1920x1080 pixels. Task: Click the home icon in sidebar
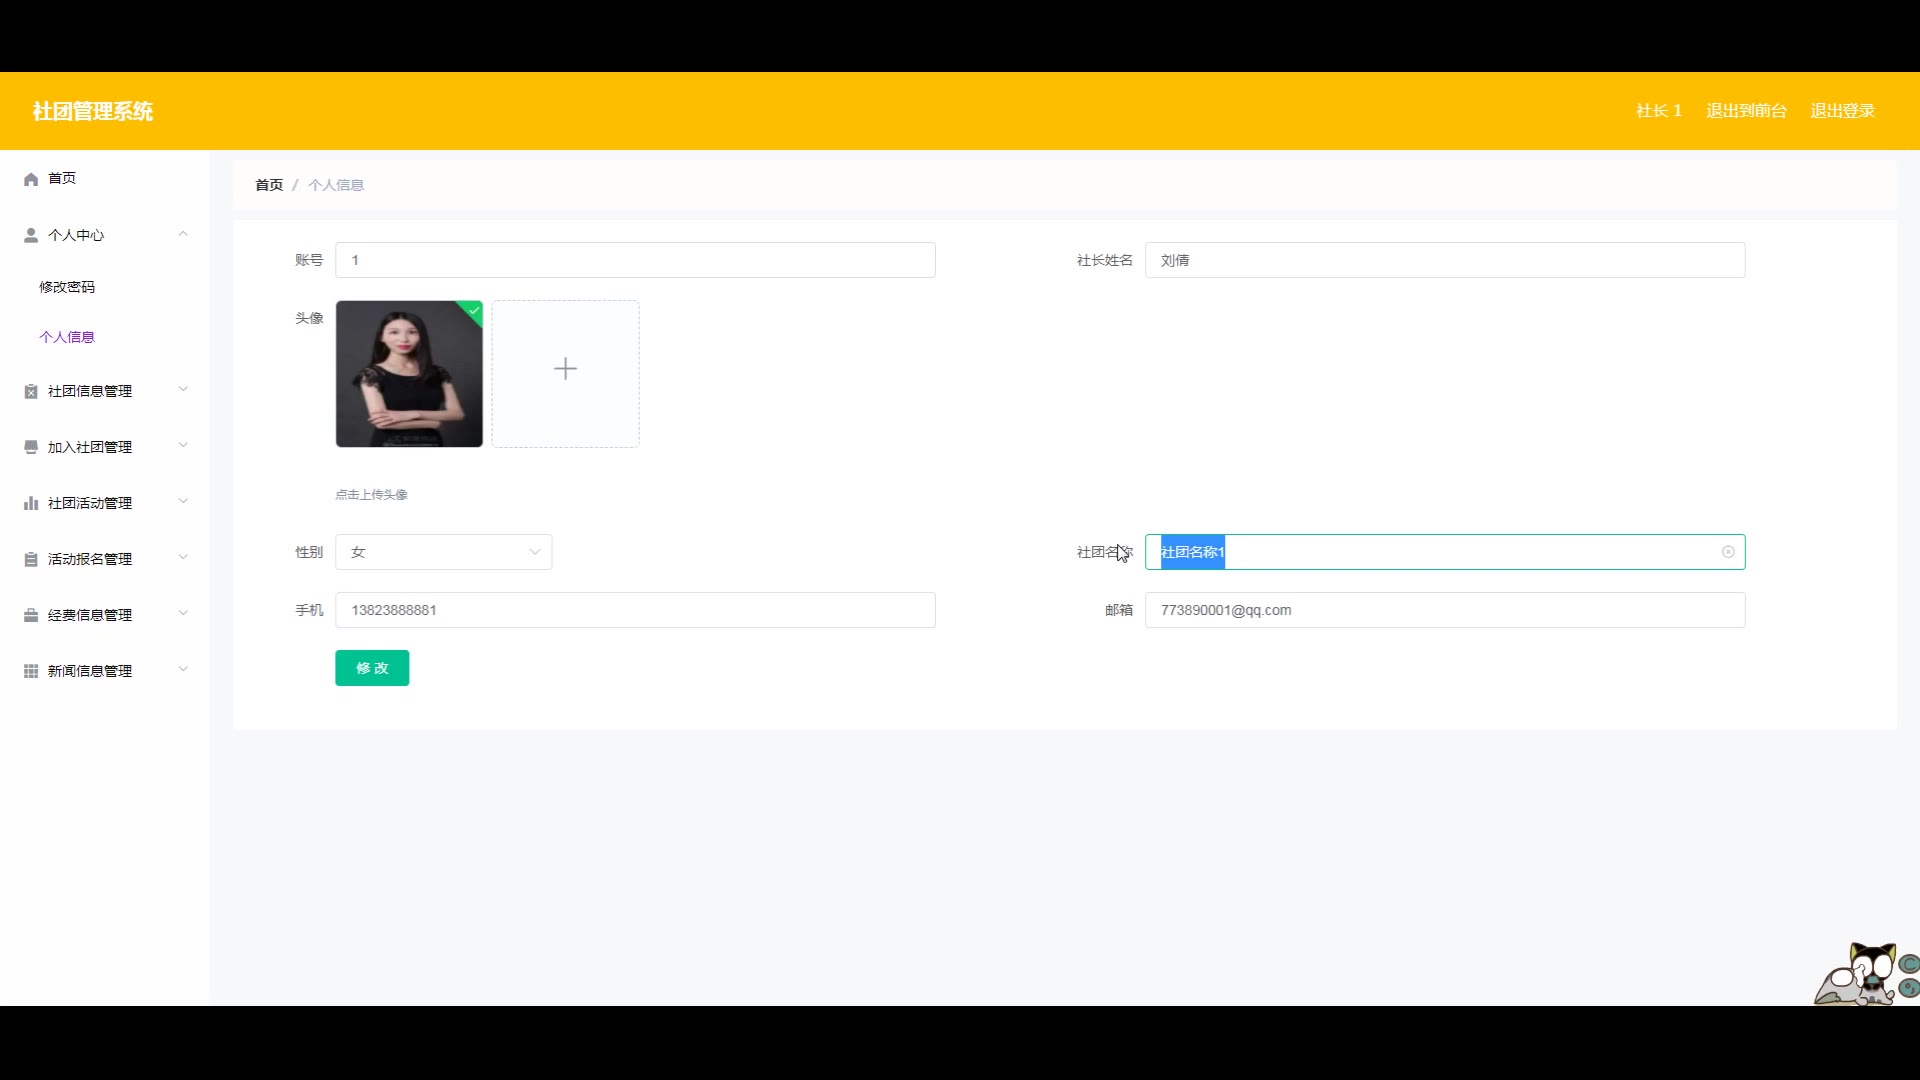click(x=31, y=179)
